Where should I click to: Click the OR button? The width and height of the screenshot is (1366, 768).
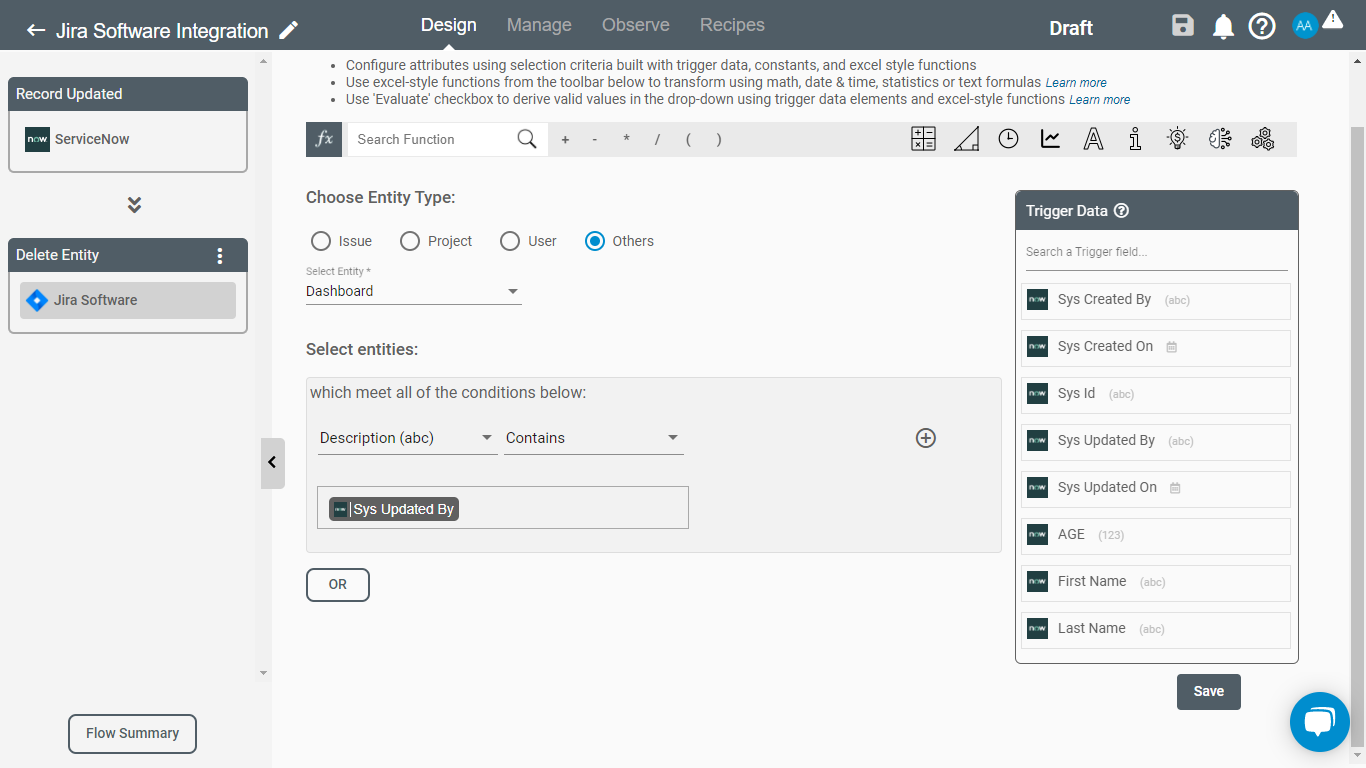[338, 585]
